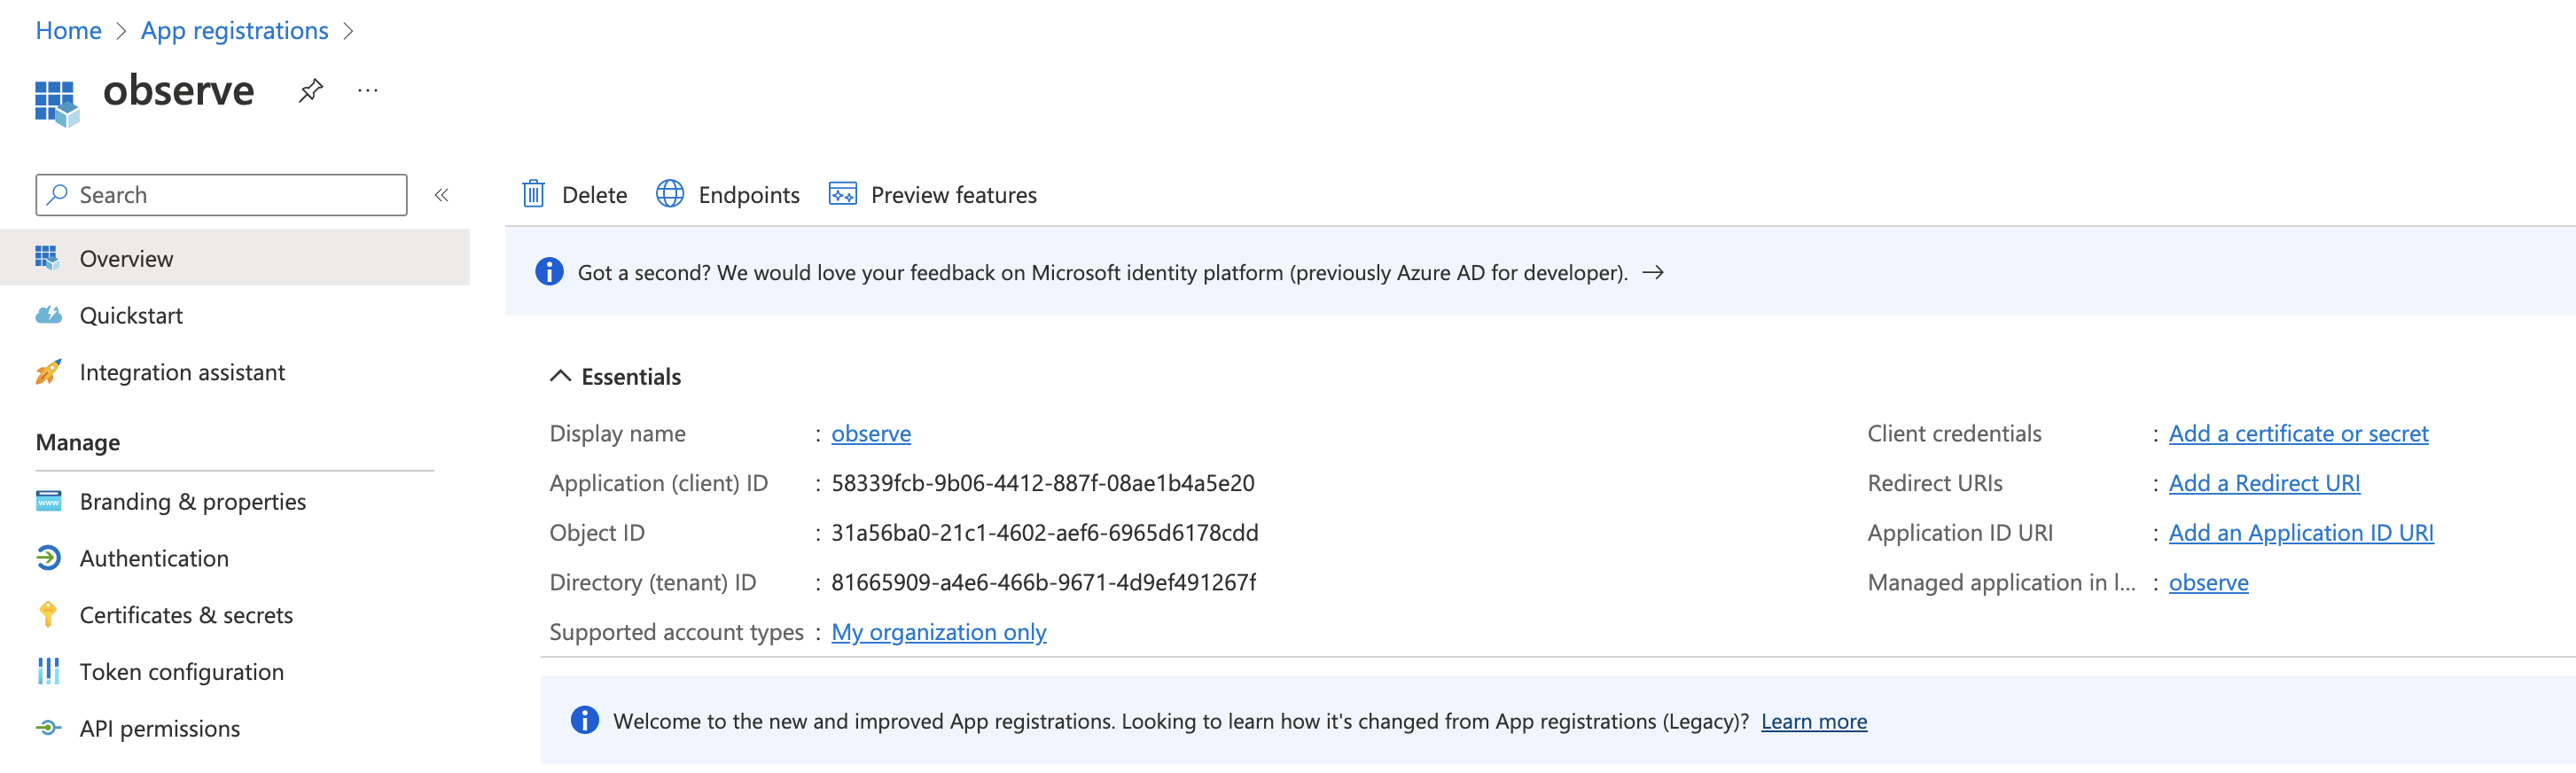
Task: Go back to App registrations breadcrumb
Action: tap(234, 31)
